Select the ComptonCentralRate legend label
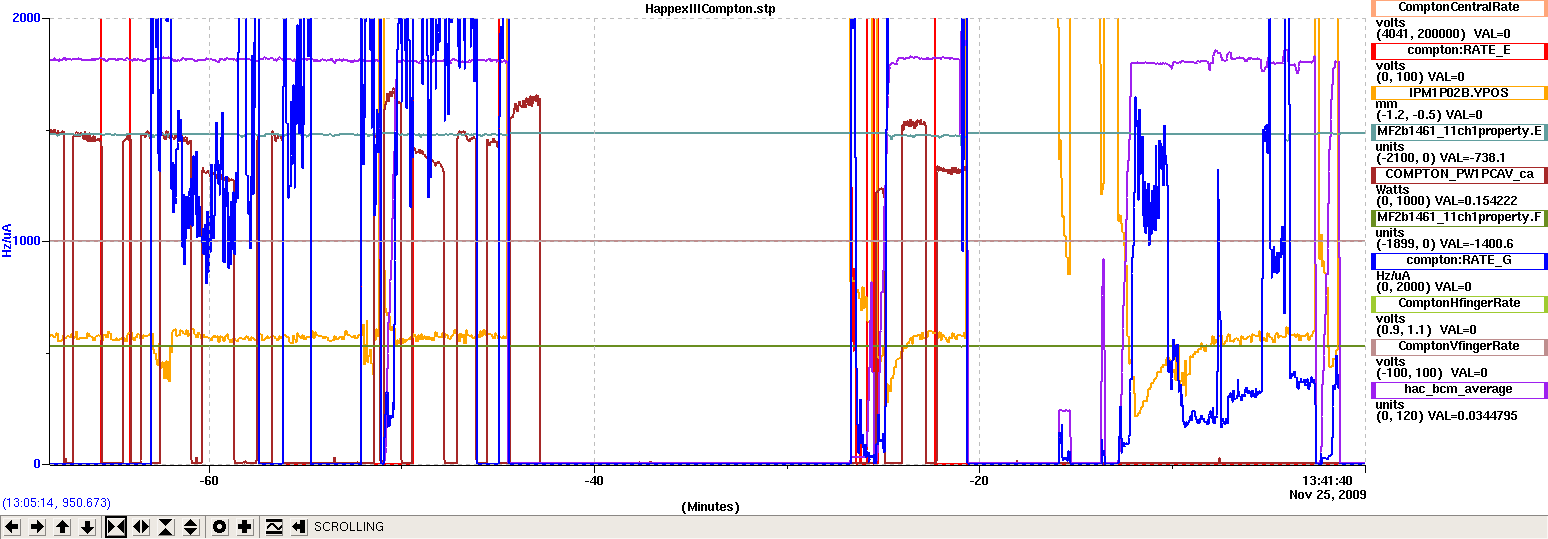Viewport: 1548px width, 539px height. click(1458, 7)
